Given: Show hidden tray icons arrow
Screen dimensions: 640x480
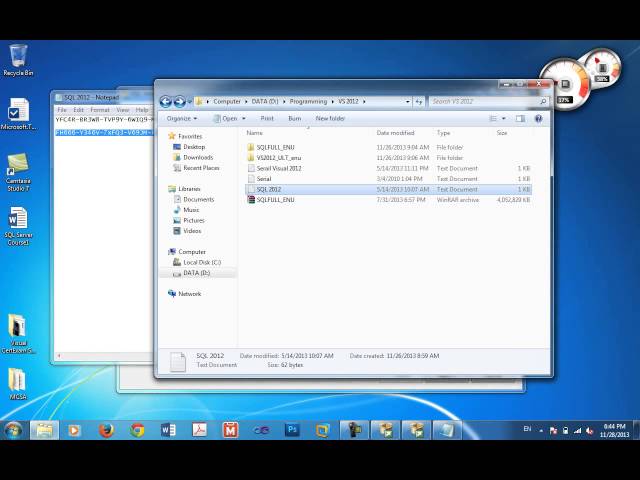Looking at the screenshot, I should (541, 431).
